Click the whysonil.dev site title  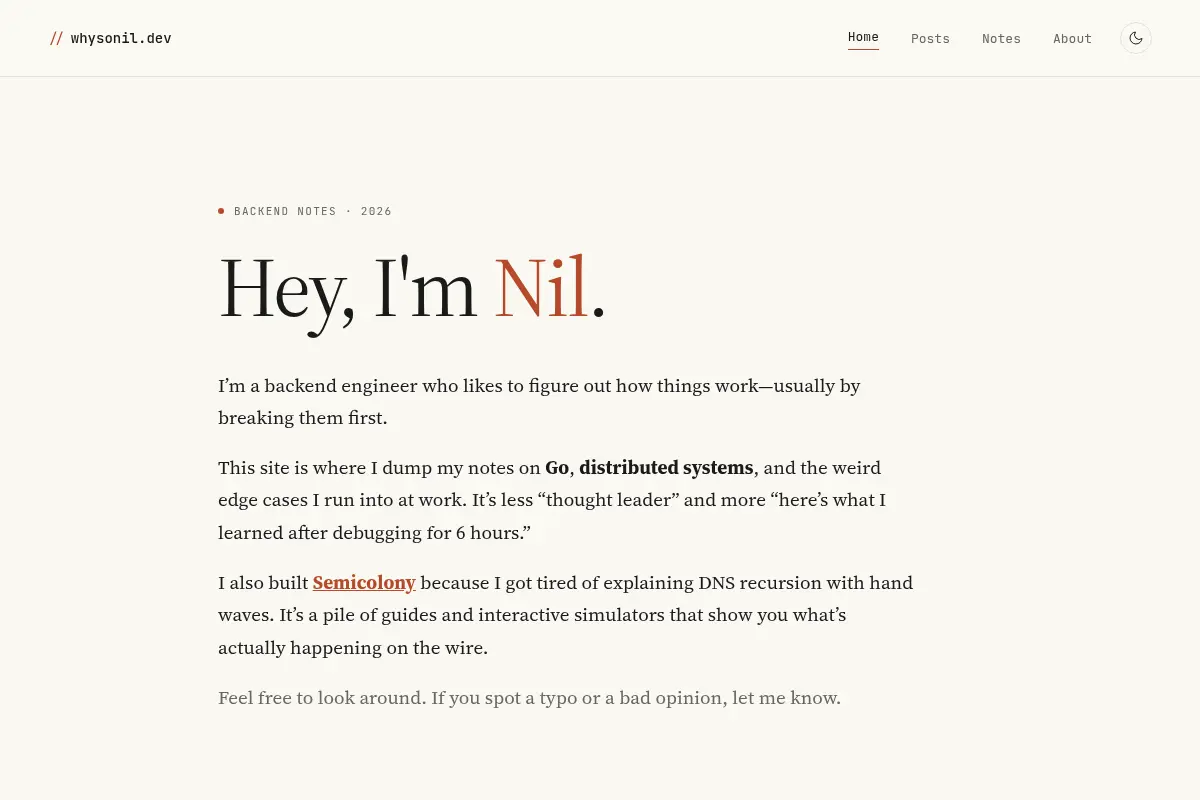pyautogui.click(x=121, y=39)
